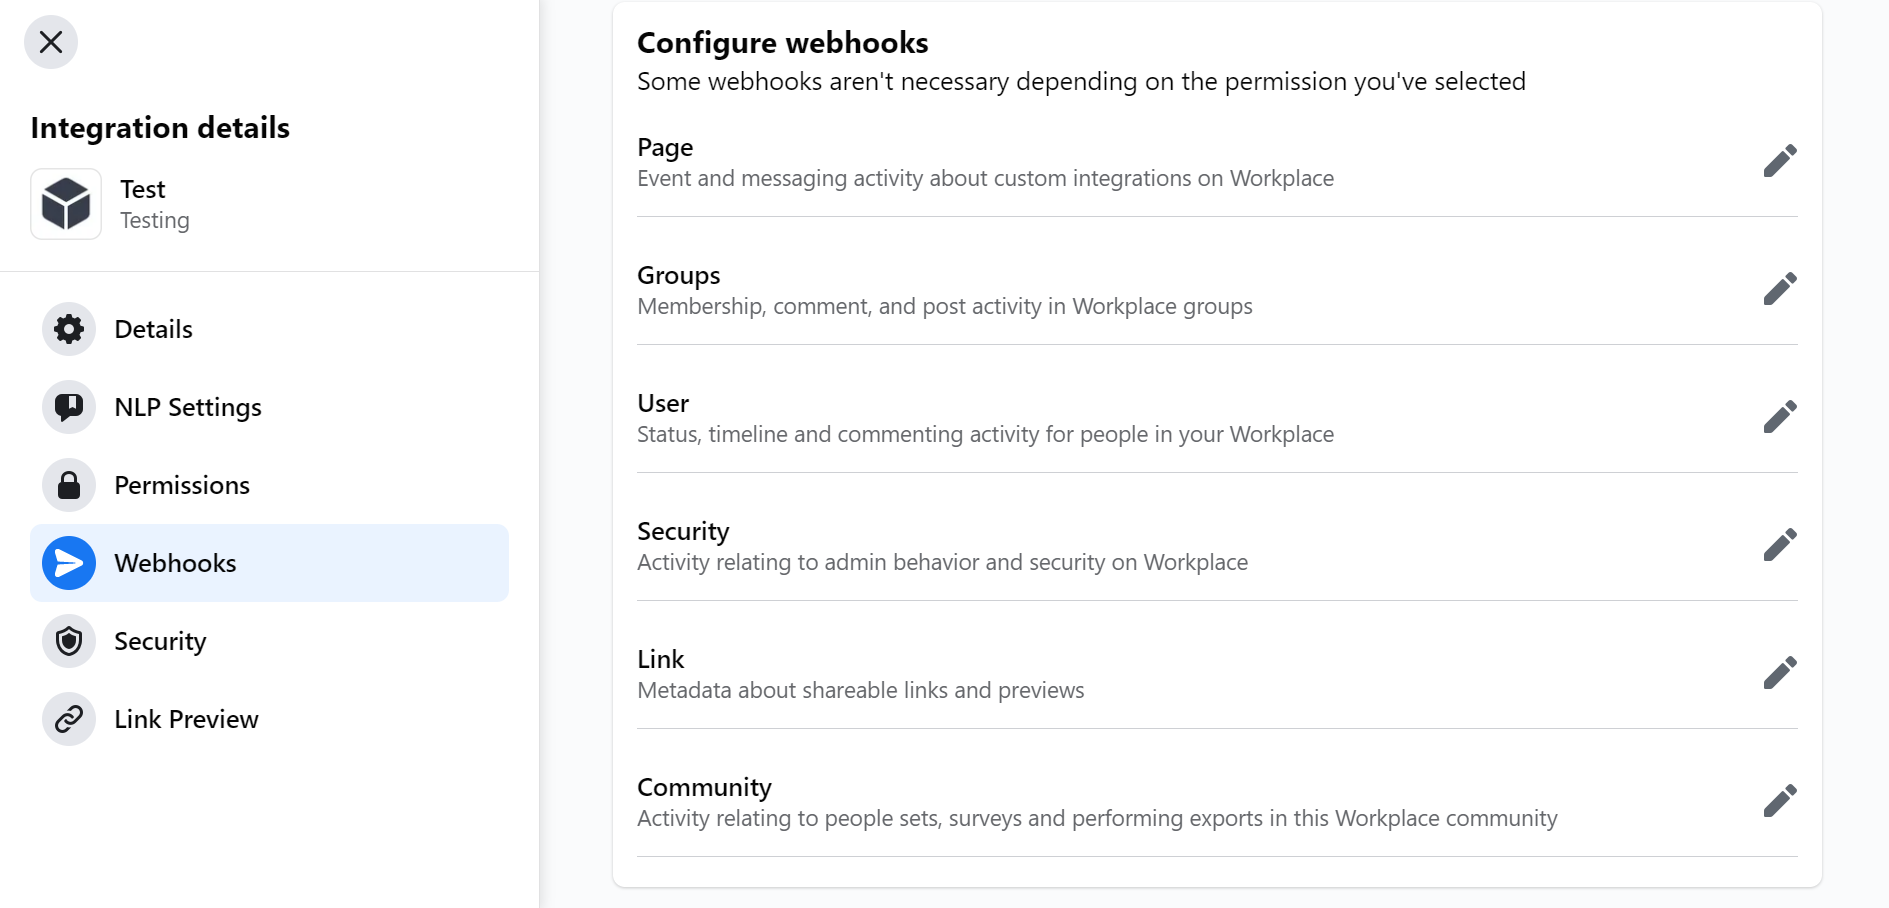Screen dimensions: 1889x908
Task: Click the "Integration details" heading
Action: pyautogui.click(x=160, y=128)
